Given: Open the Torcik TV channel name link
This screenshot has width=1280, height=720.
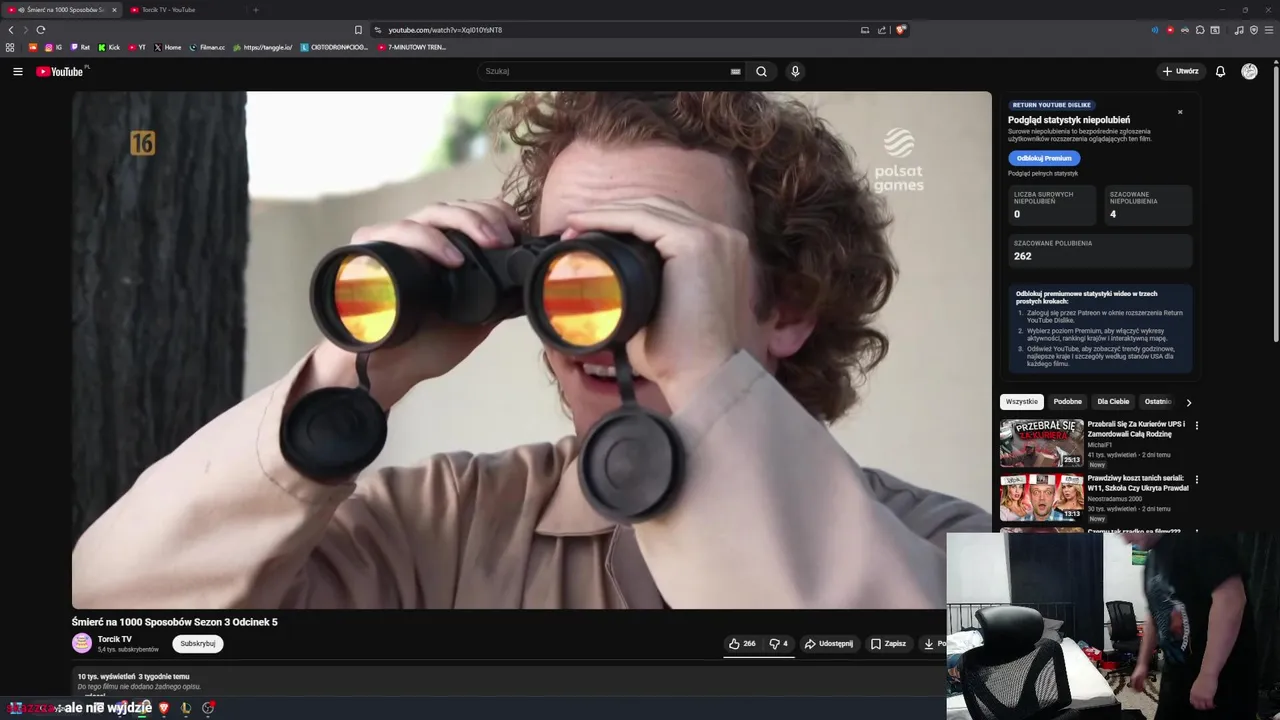Looking at the screenshot, I should [114, 639].
